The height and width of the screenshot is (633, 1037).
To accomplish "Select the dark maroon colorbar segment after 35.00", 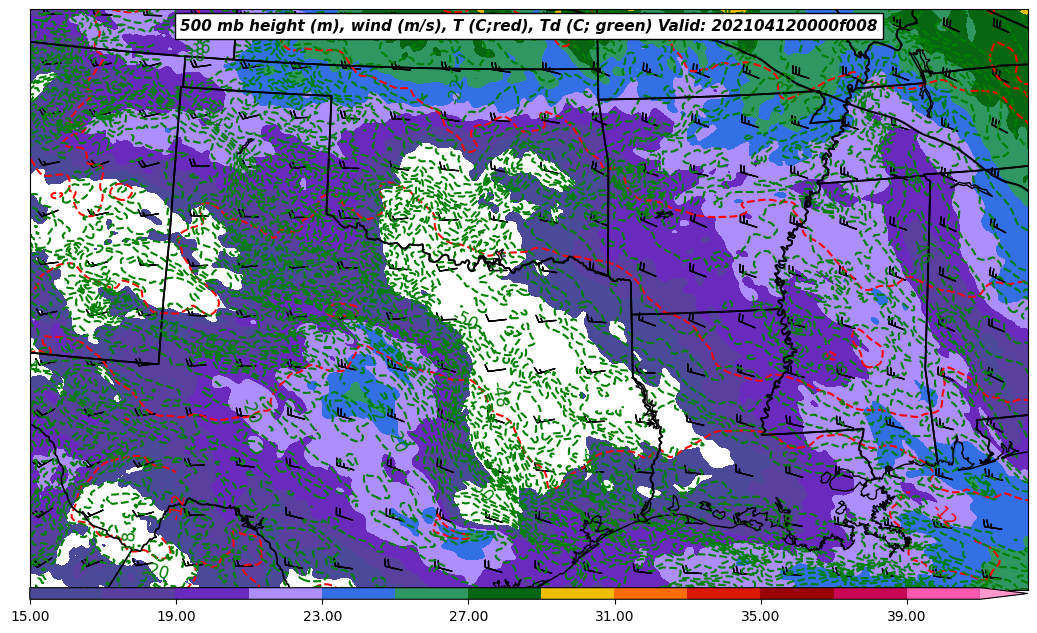I will coord(796,594).
